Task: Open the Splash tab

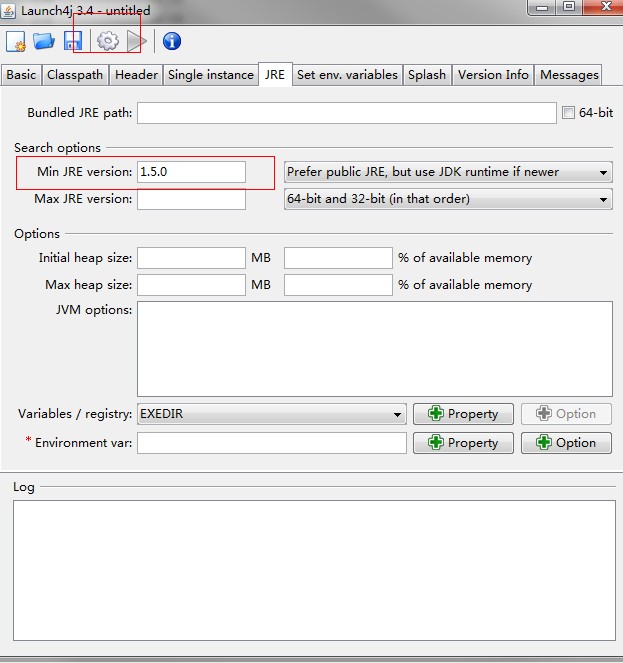Action: 427,75
